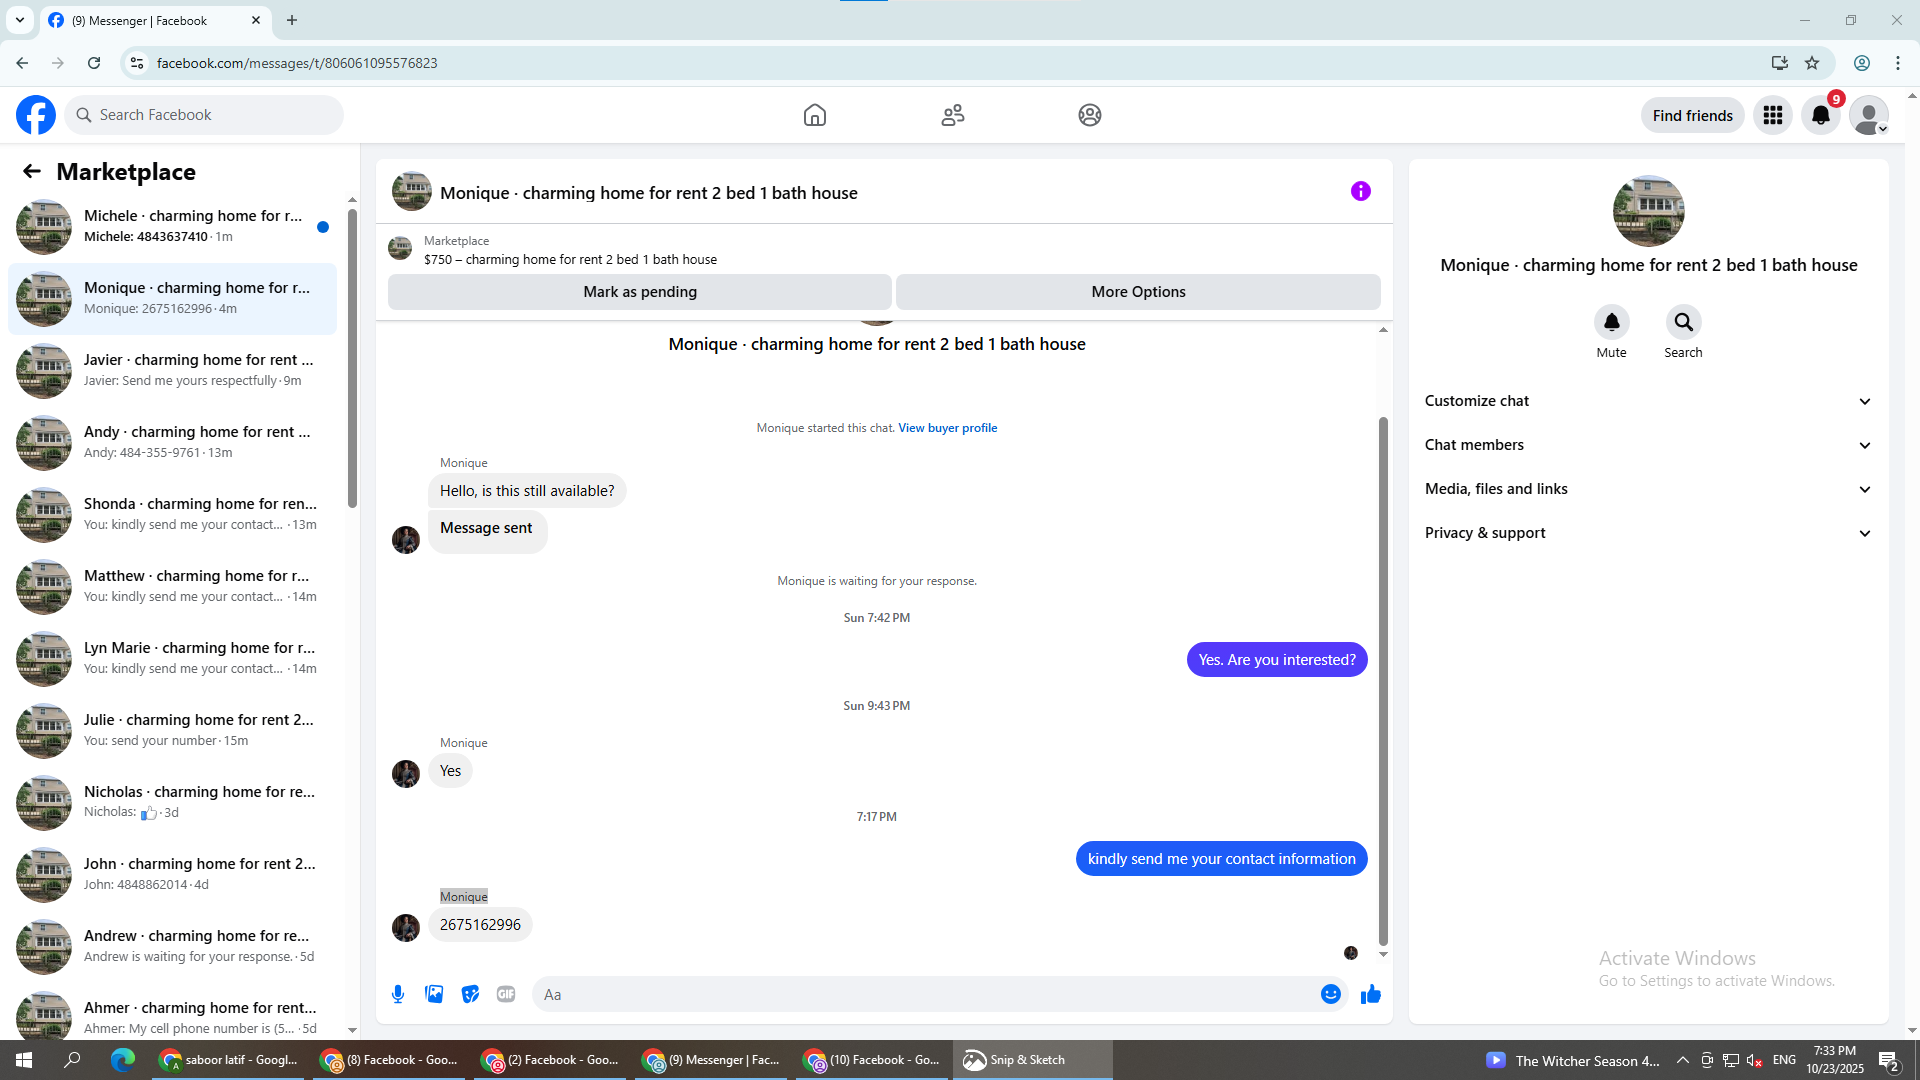The width and height of the screenshot is (1920, 1080).
Task: Expand Customize chat section
Action: tap(1647, 401)
